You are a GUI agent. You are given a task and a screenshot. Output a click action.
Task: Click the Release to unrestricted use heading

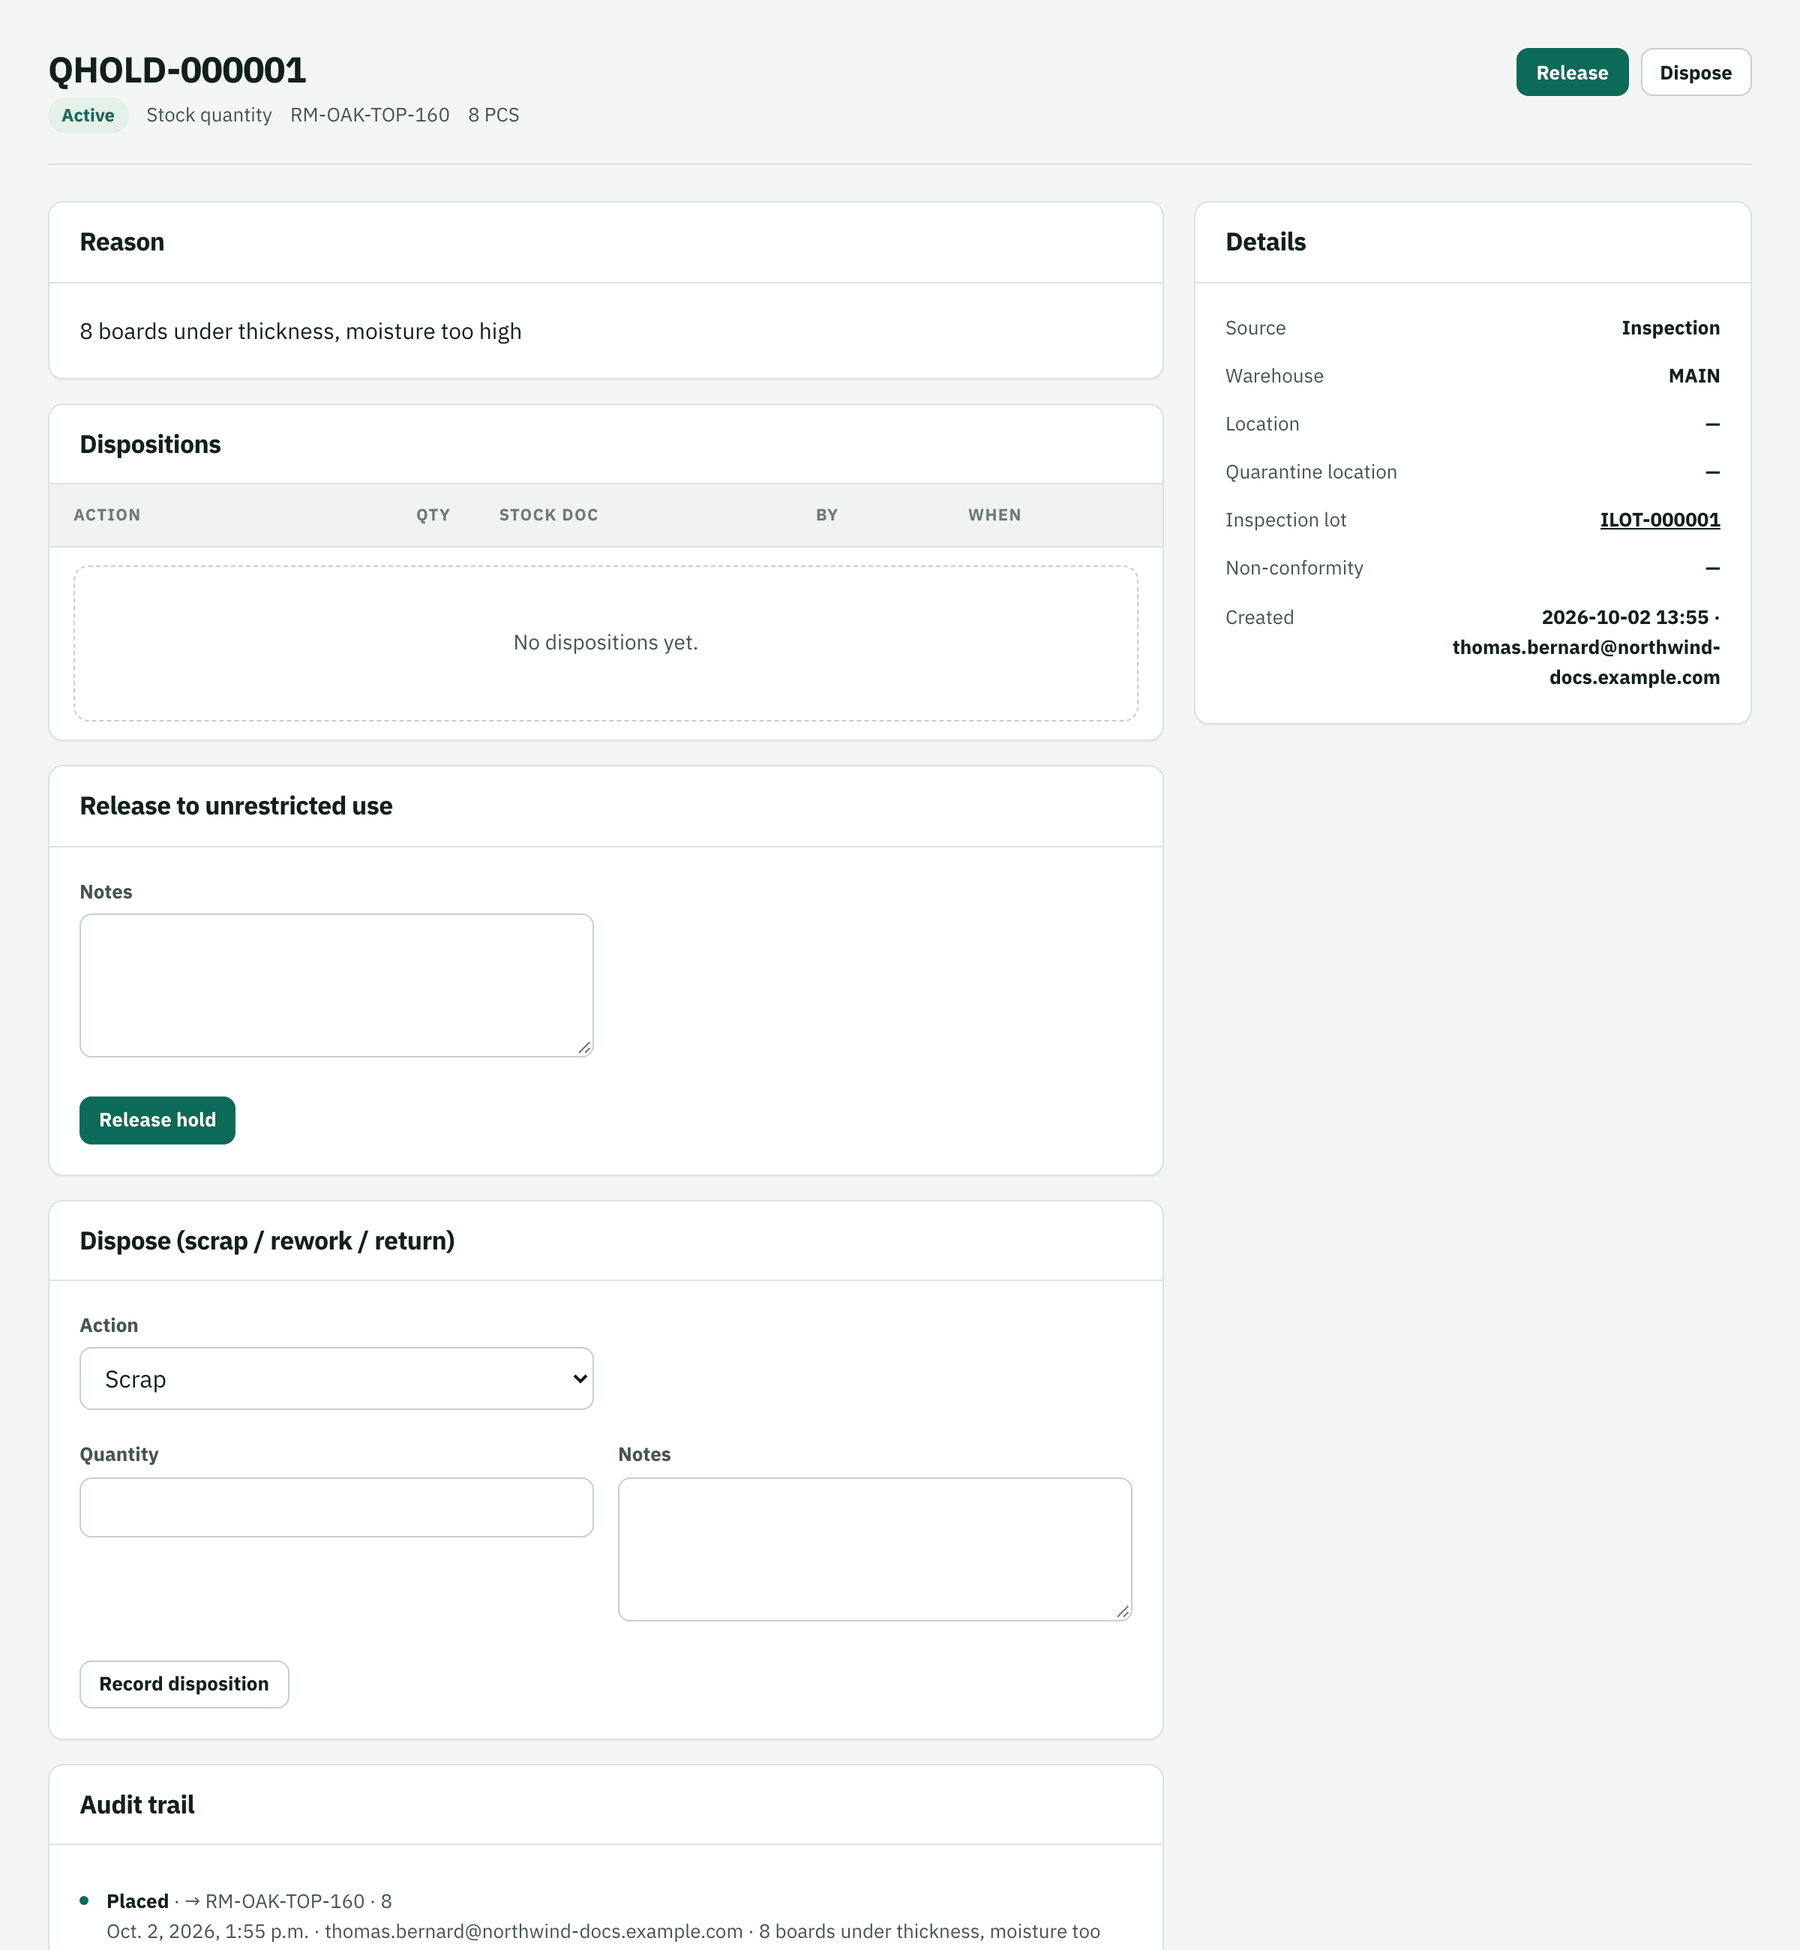coord(236,806)
